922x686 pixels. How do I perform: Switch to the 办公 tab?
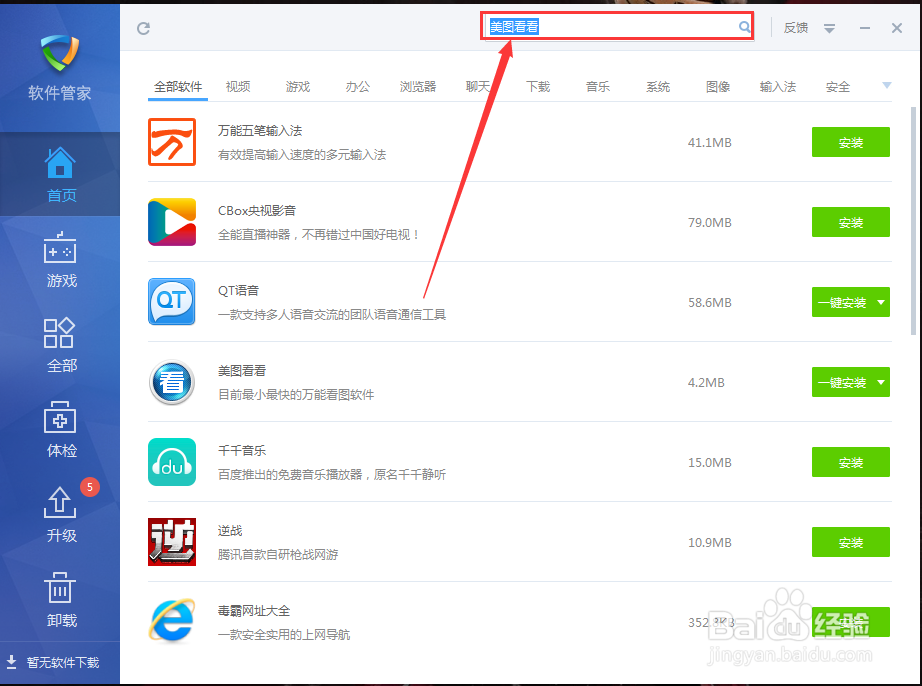[358, 87]
